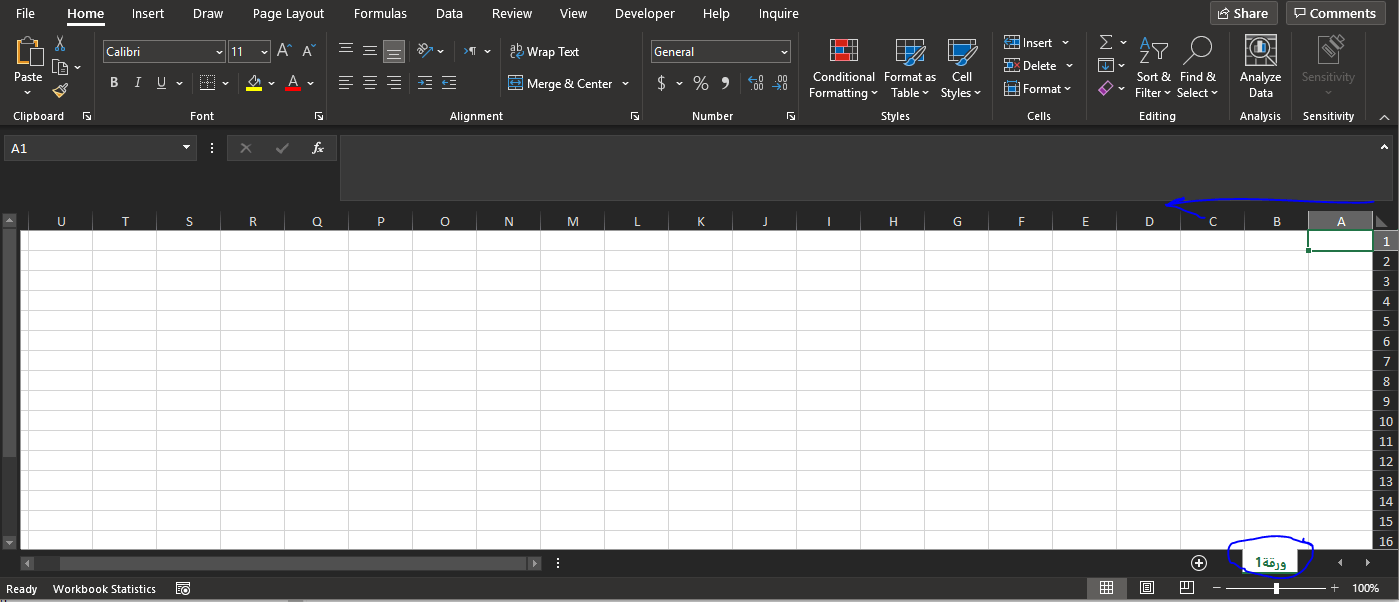1399x602 pixels.
Task: Select the ورقة1 sheet tab
Action: [1270, 563]
